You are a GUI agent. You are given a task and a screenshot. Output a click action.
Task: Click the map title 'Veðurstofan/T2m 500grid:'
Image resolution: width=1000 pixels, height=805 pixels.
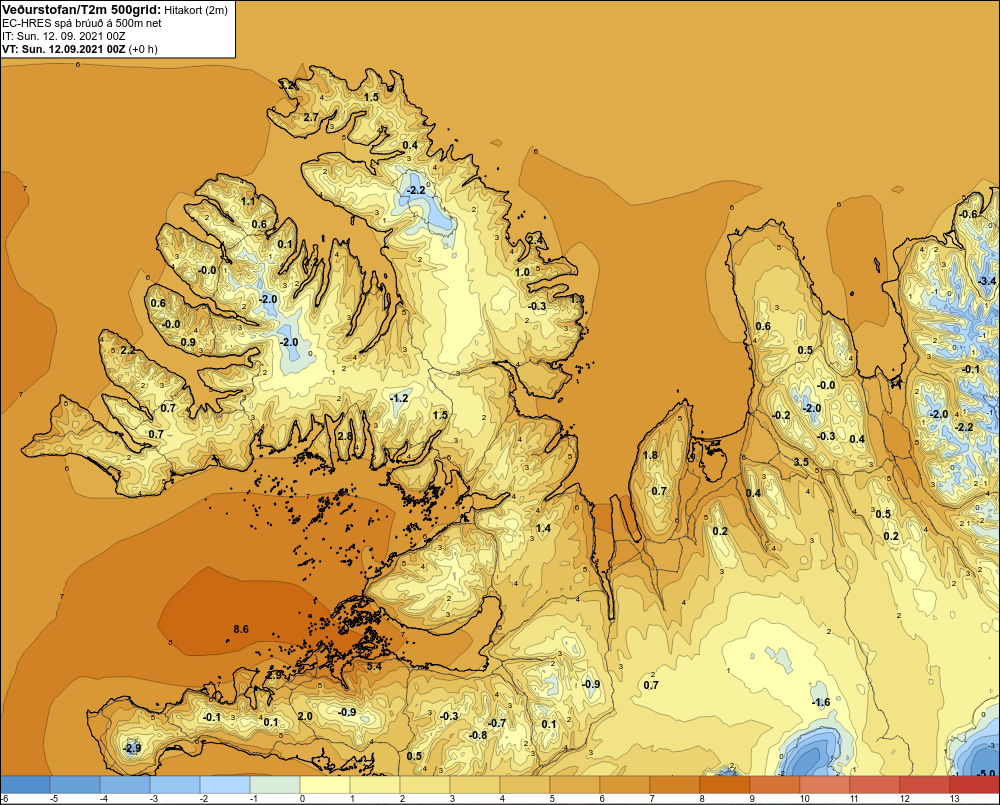coord(81,10)
